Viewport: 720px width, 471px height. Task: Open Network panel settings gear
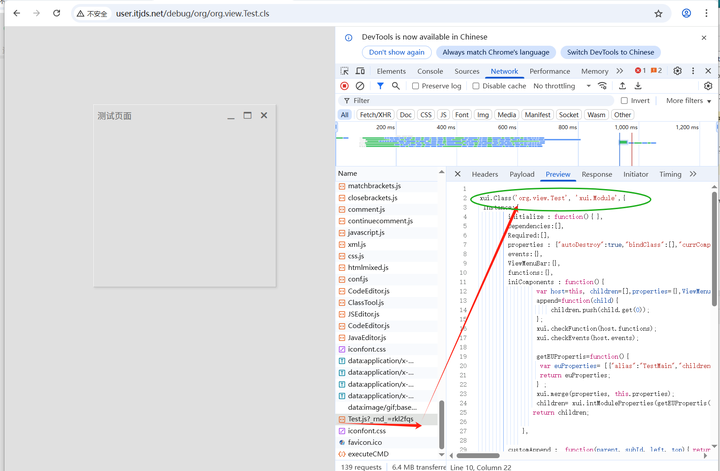point(708,86)
